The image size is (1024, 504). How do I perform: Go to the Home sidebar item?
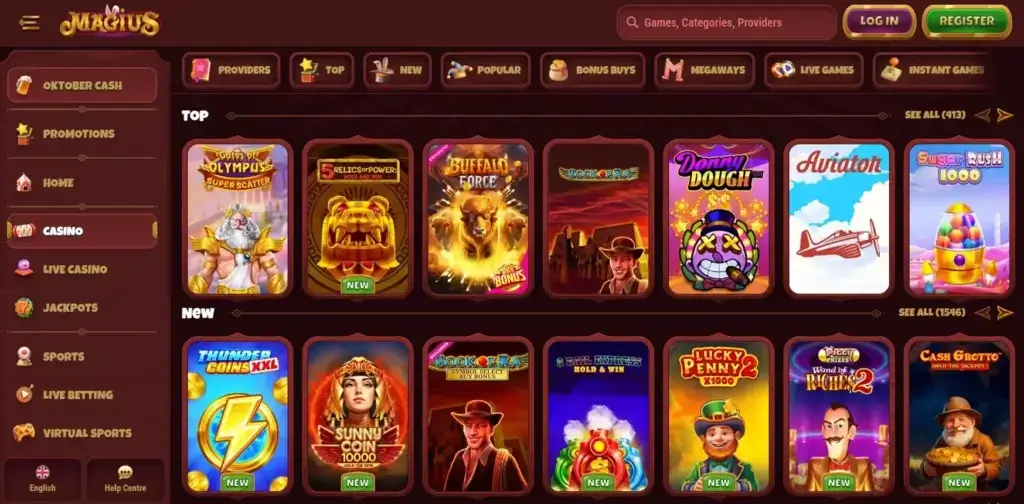[82, 183]
